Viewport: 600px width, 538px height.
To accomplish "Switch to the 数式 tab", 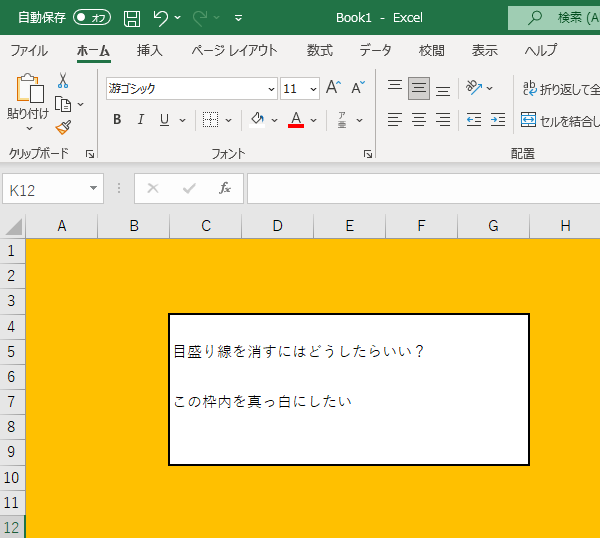I will pyautogui.click(x=320, y=50).
